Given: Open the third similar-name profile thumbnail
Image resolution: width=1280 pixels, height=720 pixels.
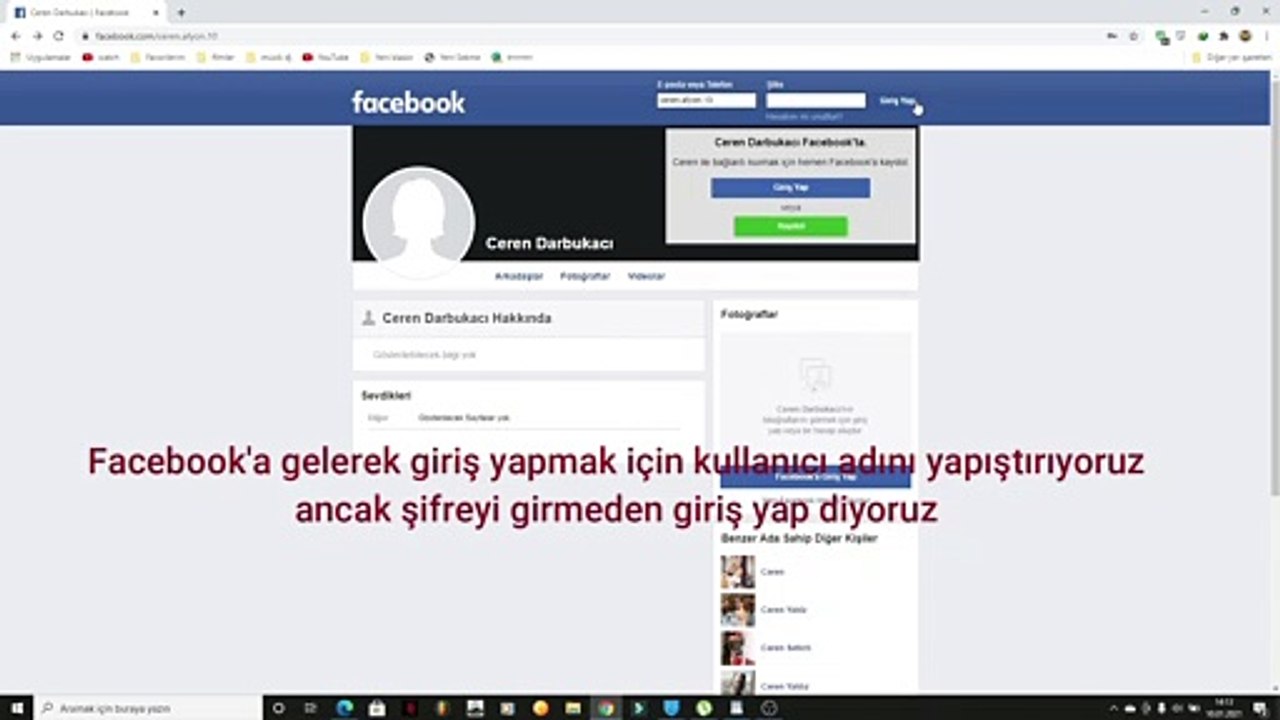Looking at the screenshot, I should (x=738, y=648).
